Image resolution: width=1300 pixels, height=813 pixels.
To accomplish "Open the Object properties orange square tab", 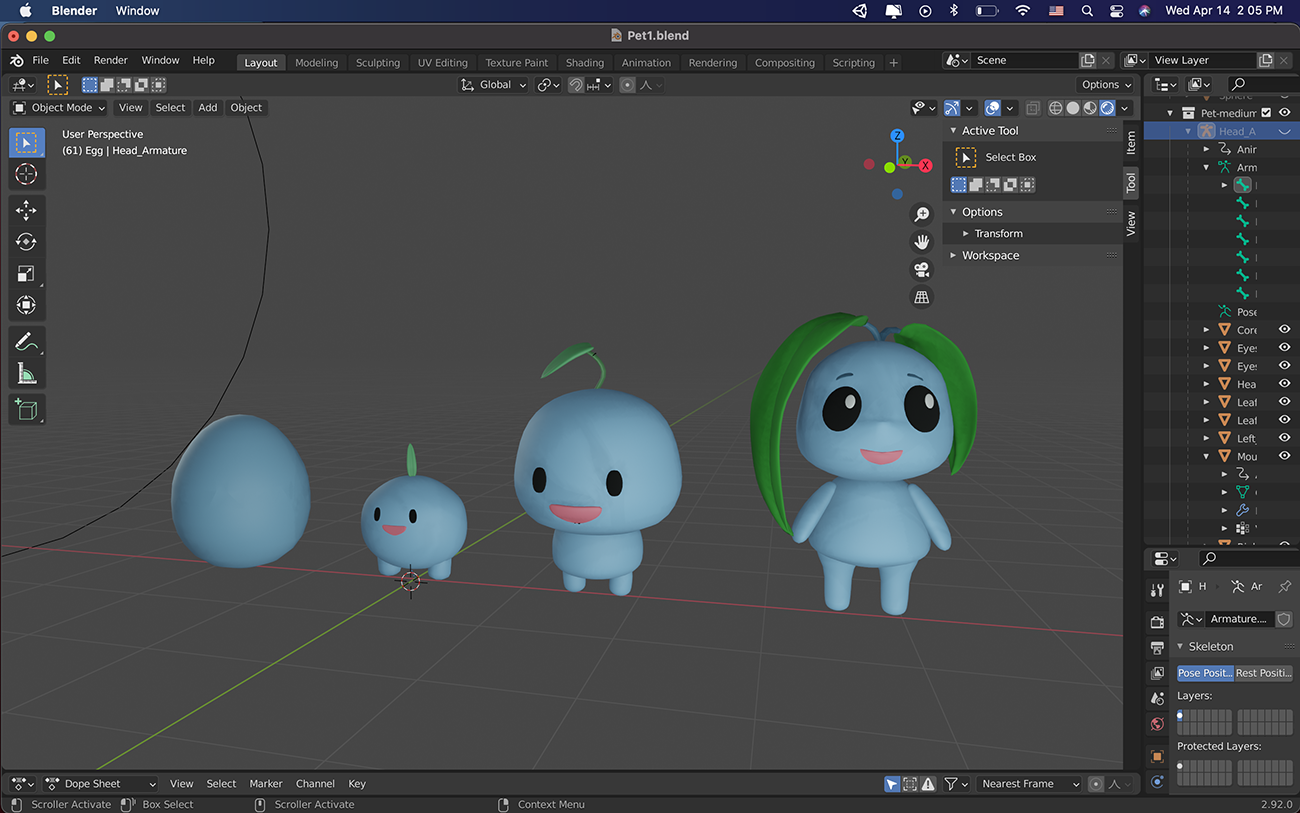I will tap(1157, 756).
